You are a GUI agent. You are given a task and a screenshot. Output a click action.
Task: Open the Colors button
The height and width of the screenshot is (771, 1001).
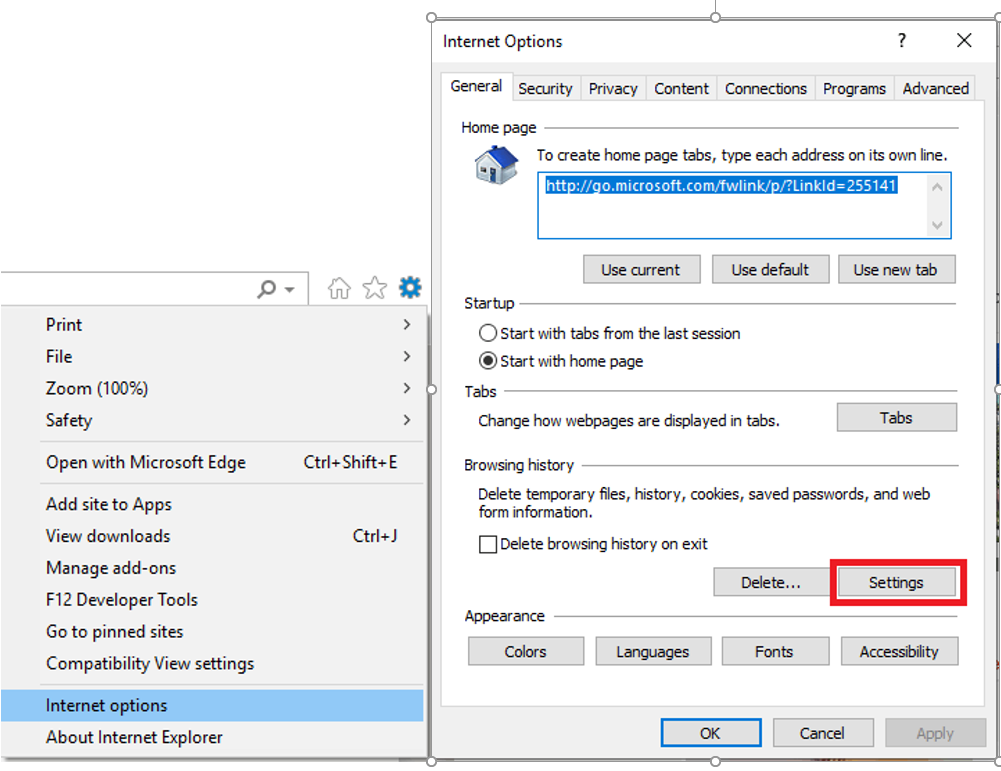pos(525,652)
